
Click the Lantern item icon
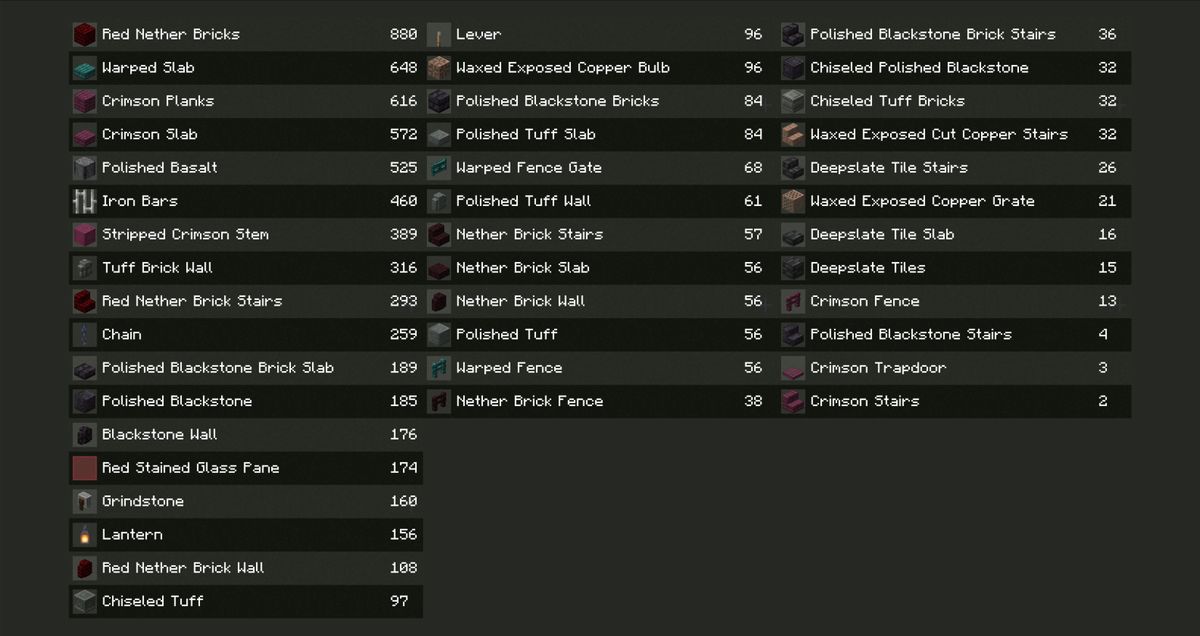(x=84, y=535)
